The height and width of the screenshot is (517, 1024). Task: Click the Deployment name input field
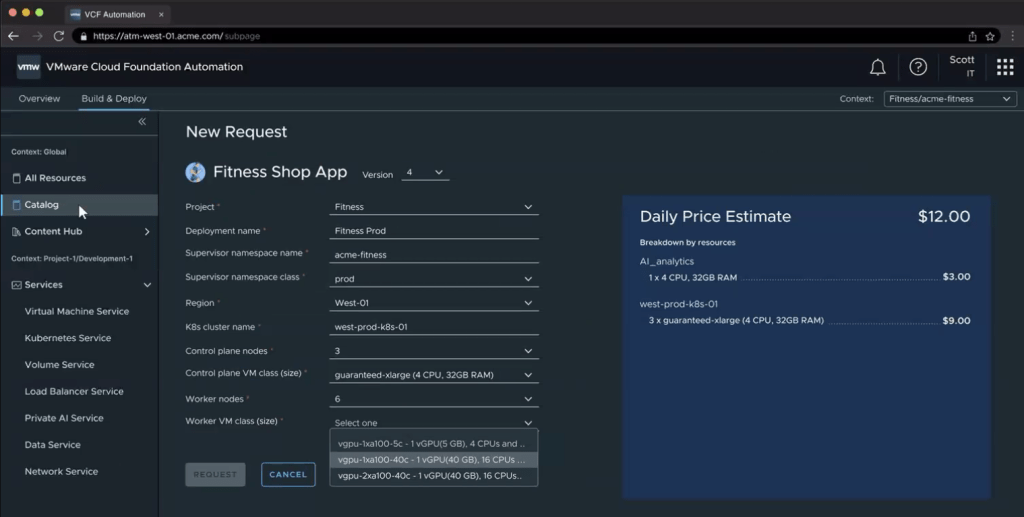coord(434,231)
